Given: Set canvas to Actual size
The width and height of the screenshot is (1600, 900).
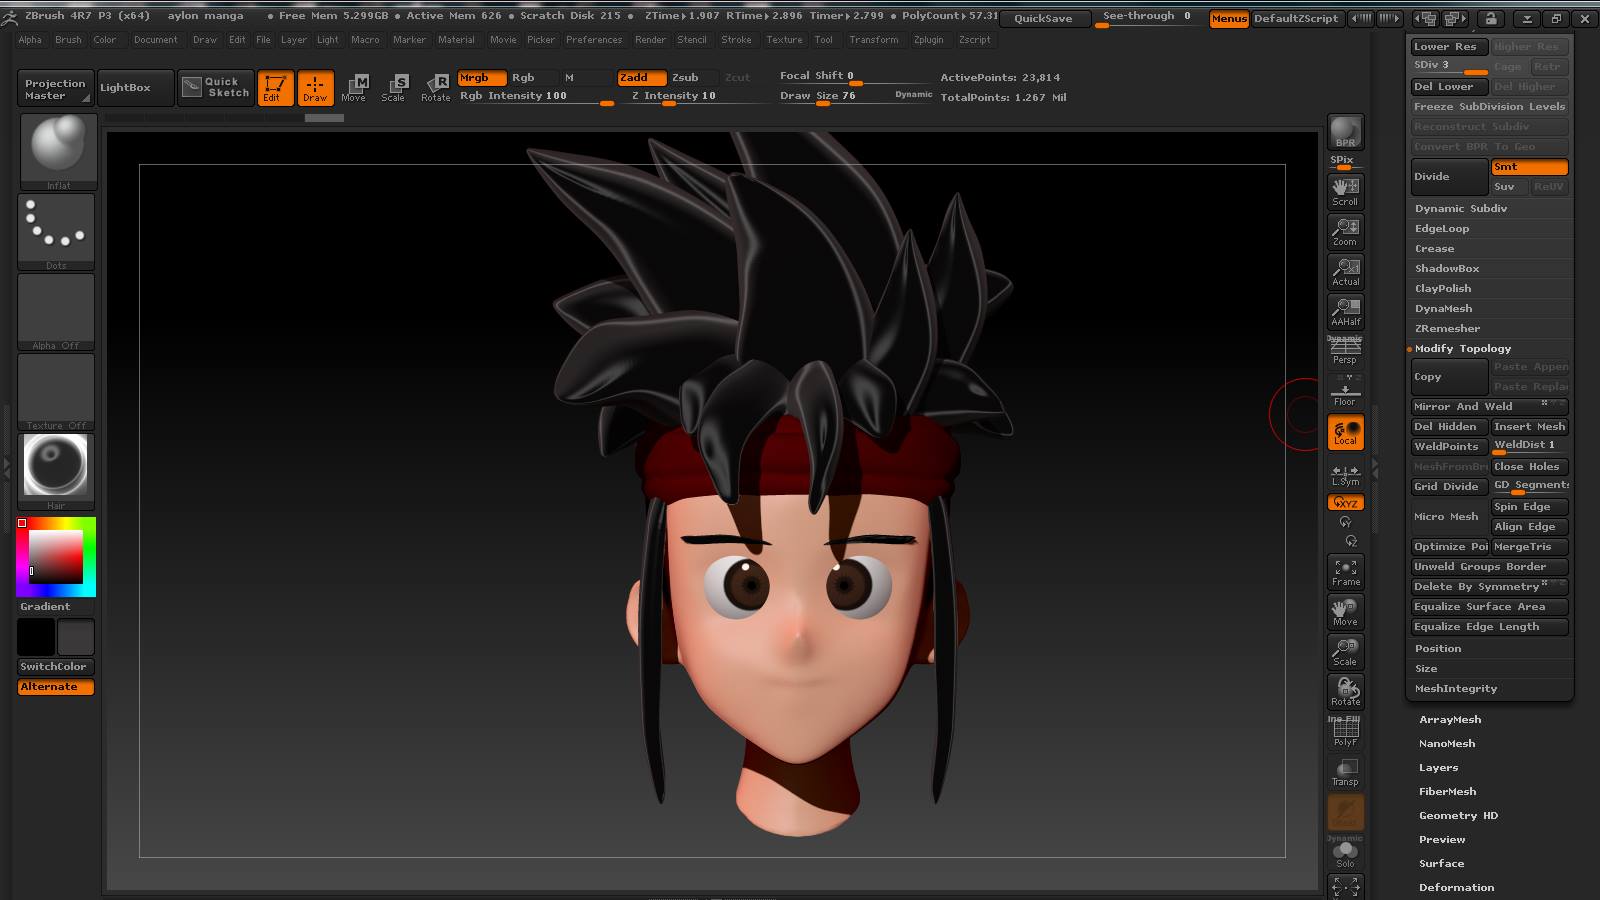Looking at the screenshot, I should point(1345,271).
